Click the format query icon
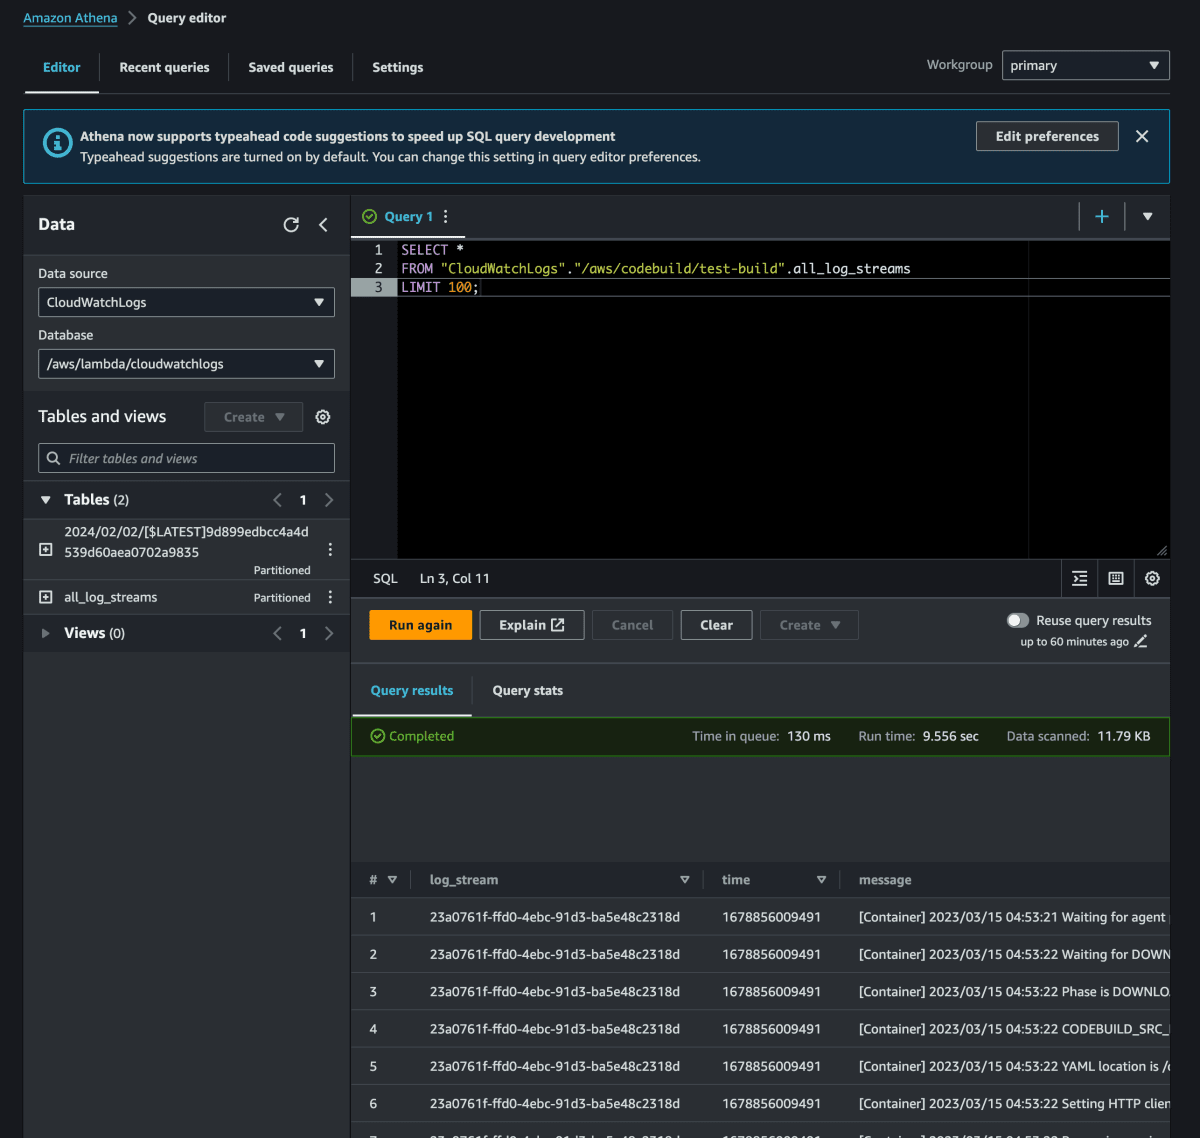Viewport: 1200px width, 1138px height. pyautogui.click(x=1080, y=579)
